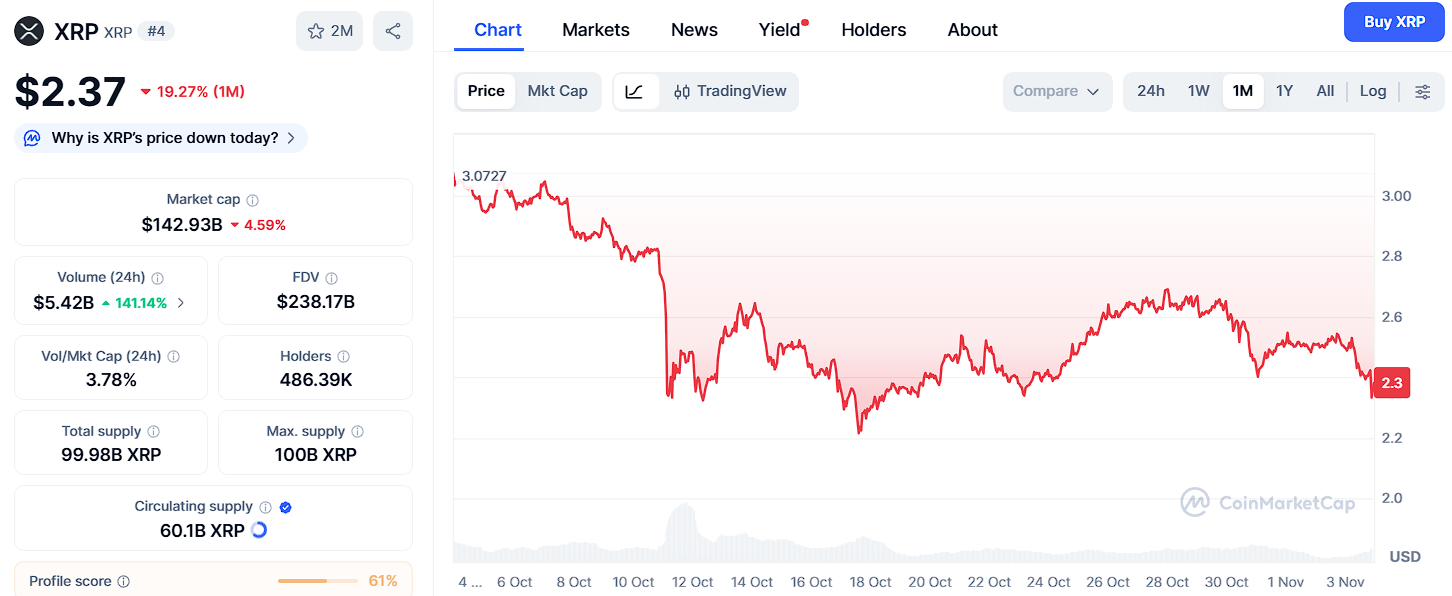The image size is (1452, 596).
Task: Open the Holders tab
Action: pyautogui.click(x=873, y=30)
